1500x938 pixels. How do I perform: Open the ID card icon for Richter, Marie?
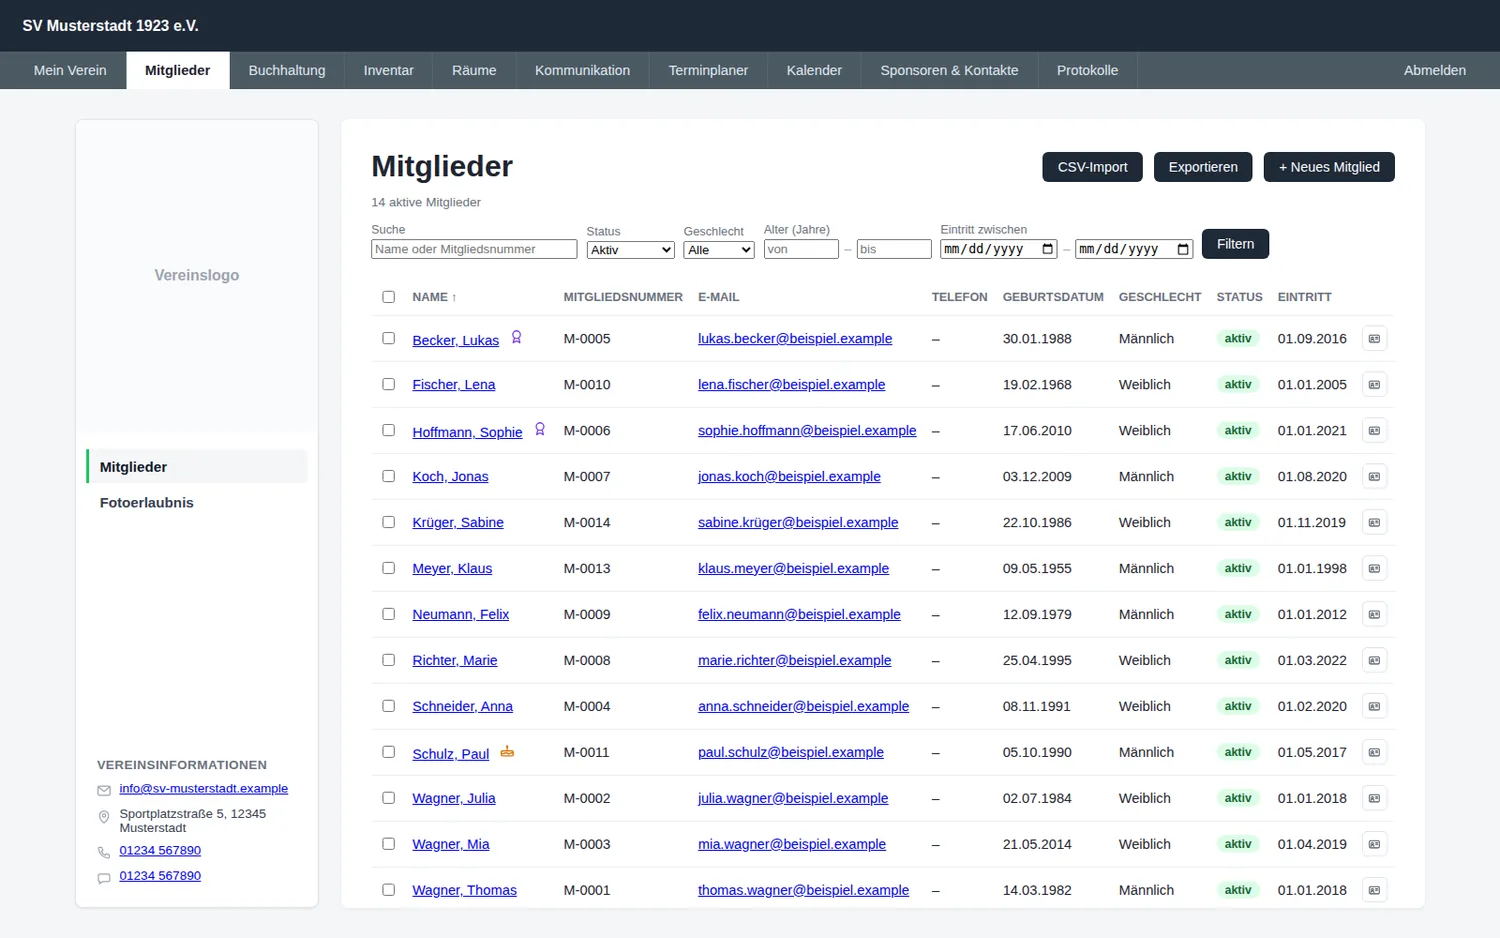(x=1374, y=661)
